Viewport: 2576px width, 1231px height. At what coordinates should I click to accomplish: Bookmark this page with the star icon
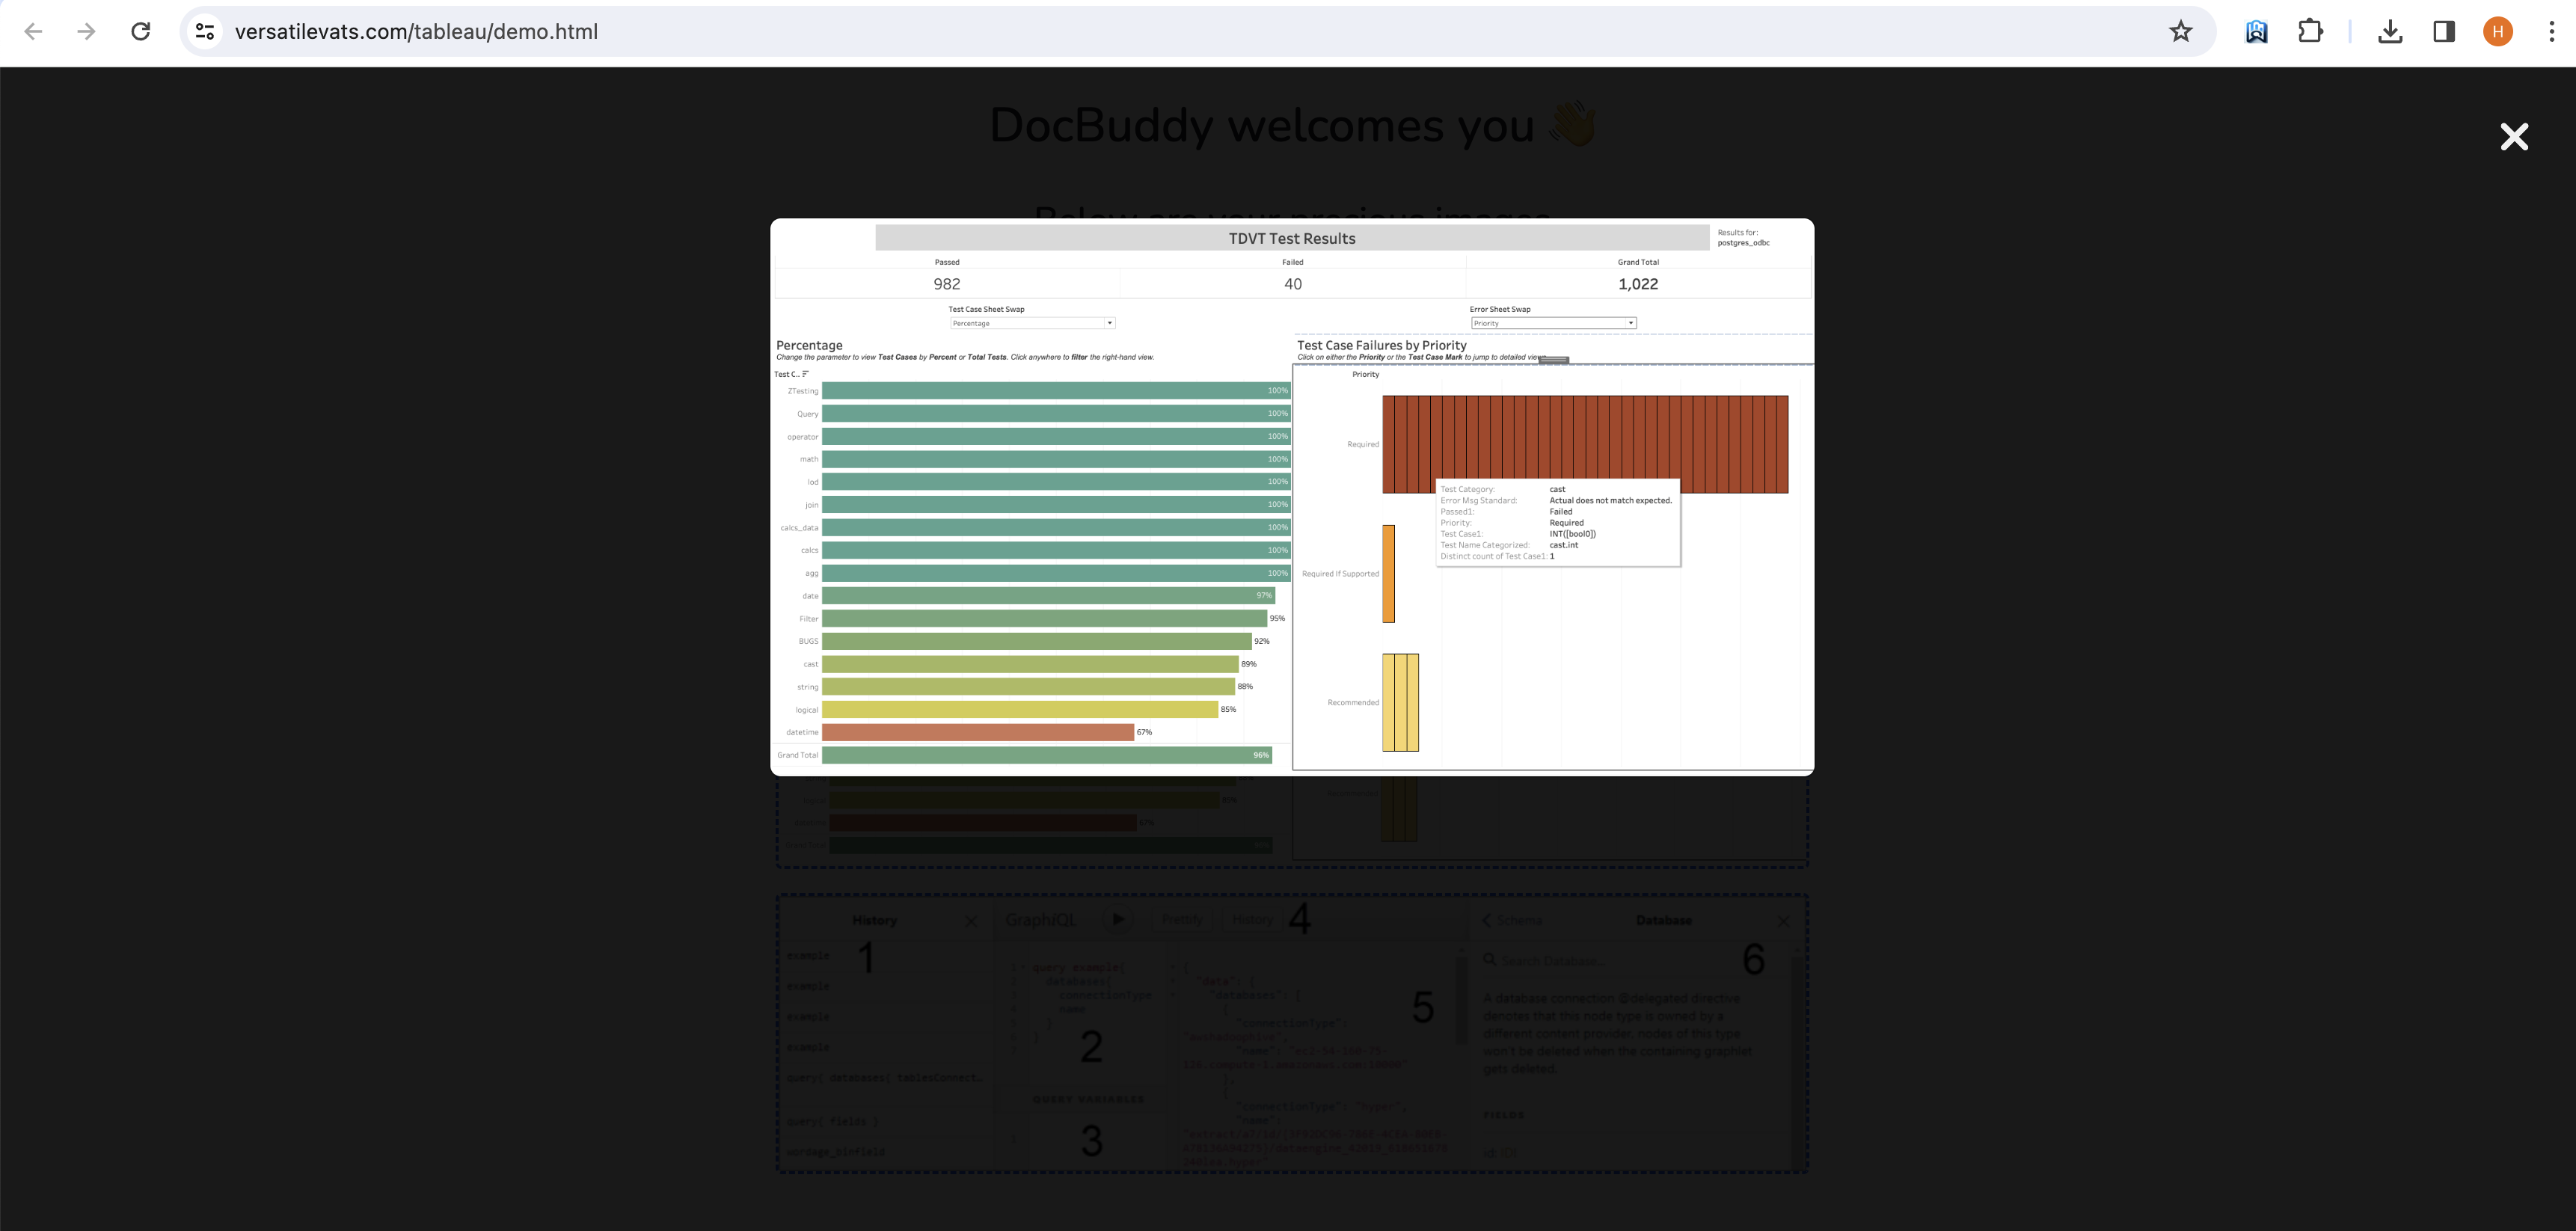[2180, 31]
